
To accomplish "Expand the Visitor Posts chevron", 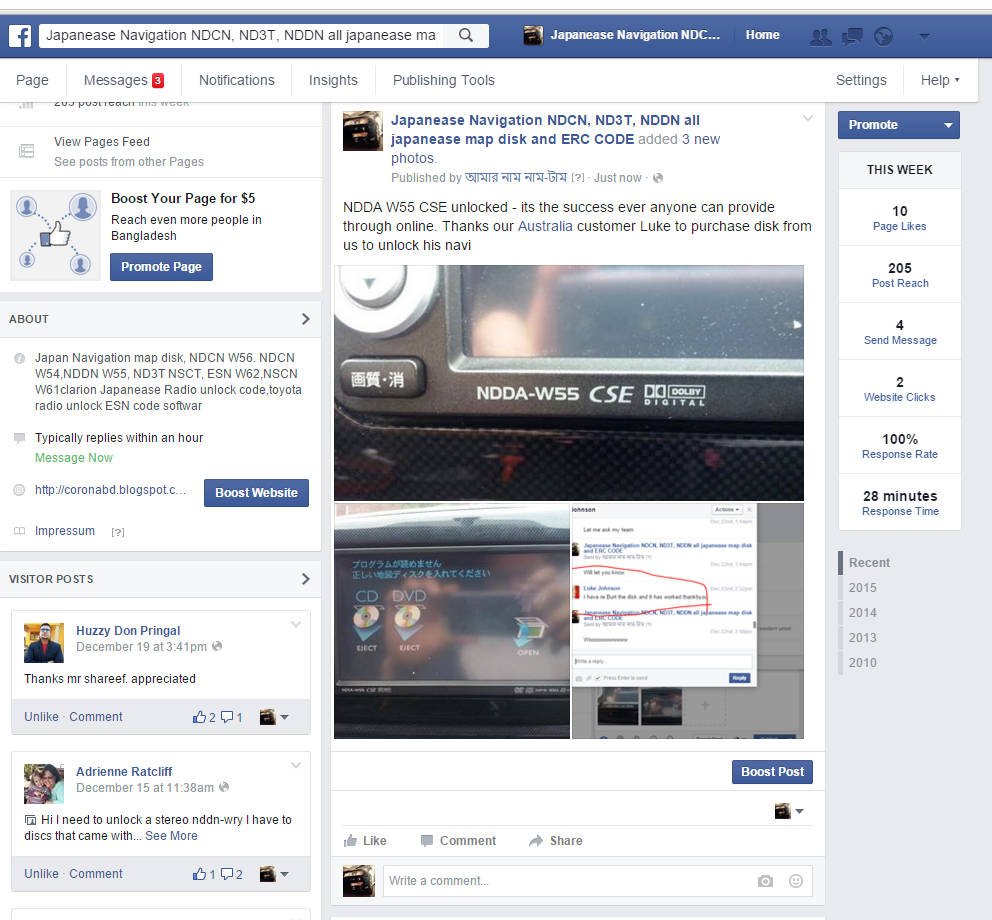I will [x=306, y=579].
